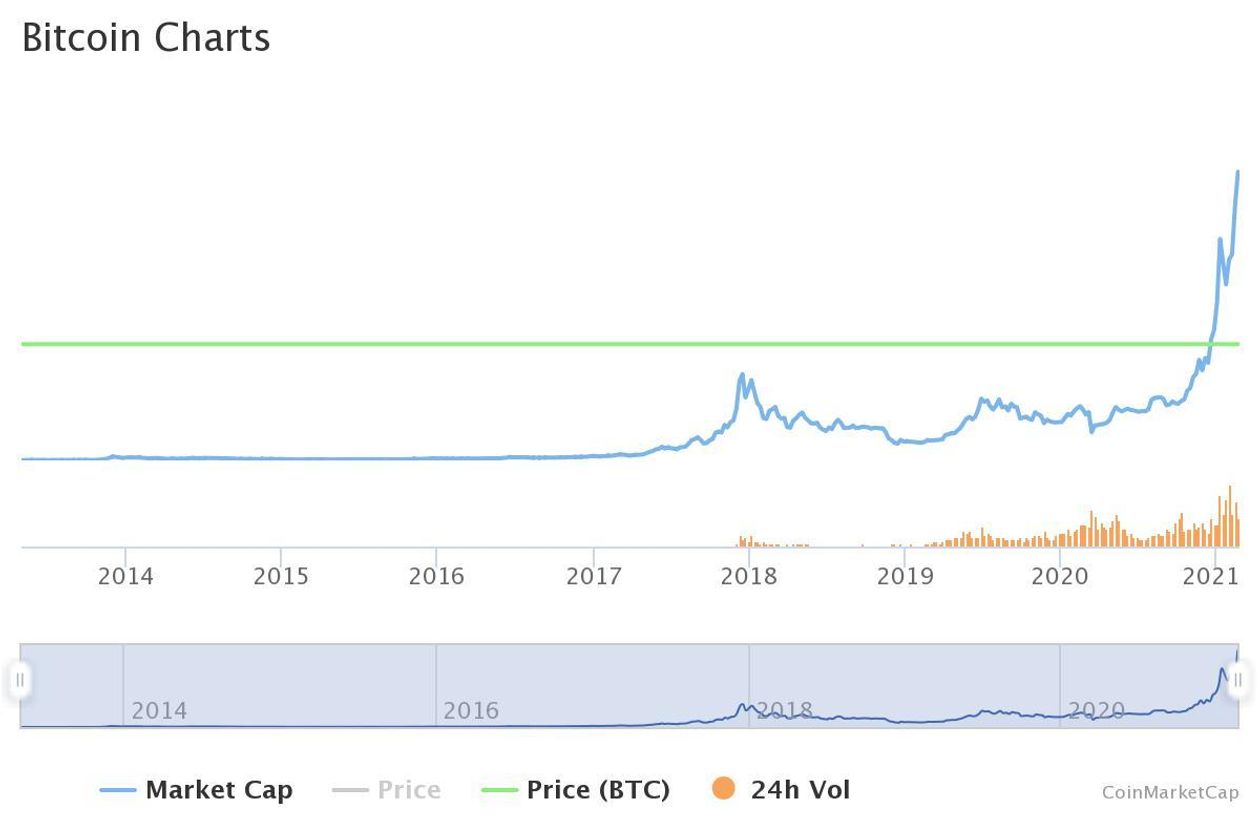Click the left range navigator handle
The image size is (1260, 840).
(x=20, y=681)
